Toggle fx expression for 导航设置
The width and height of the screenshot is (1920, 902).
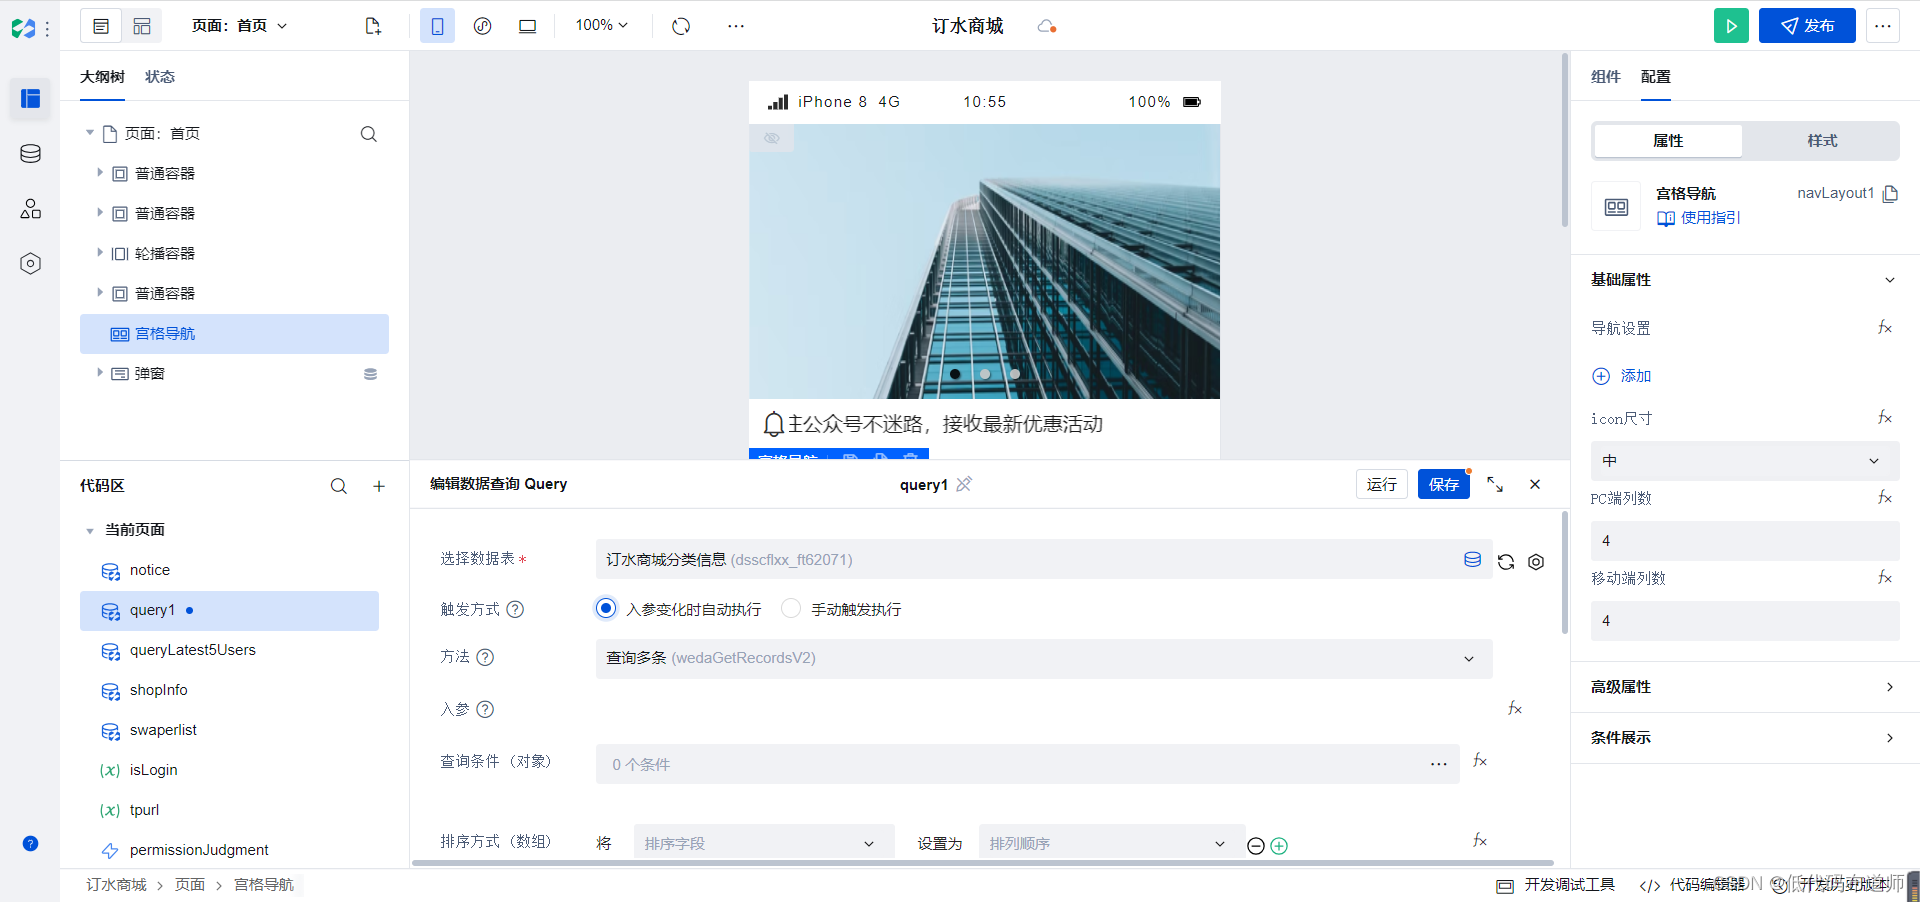coord(1885,328)
